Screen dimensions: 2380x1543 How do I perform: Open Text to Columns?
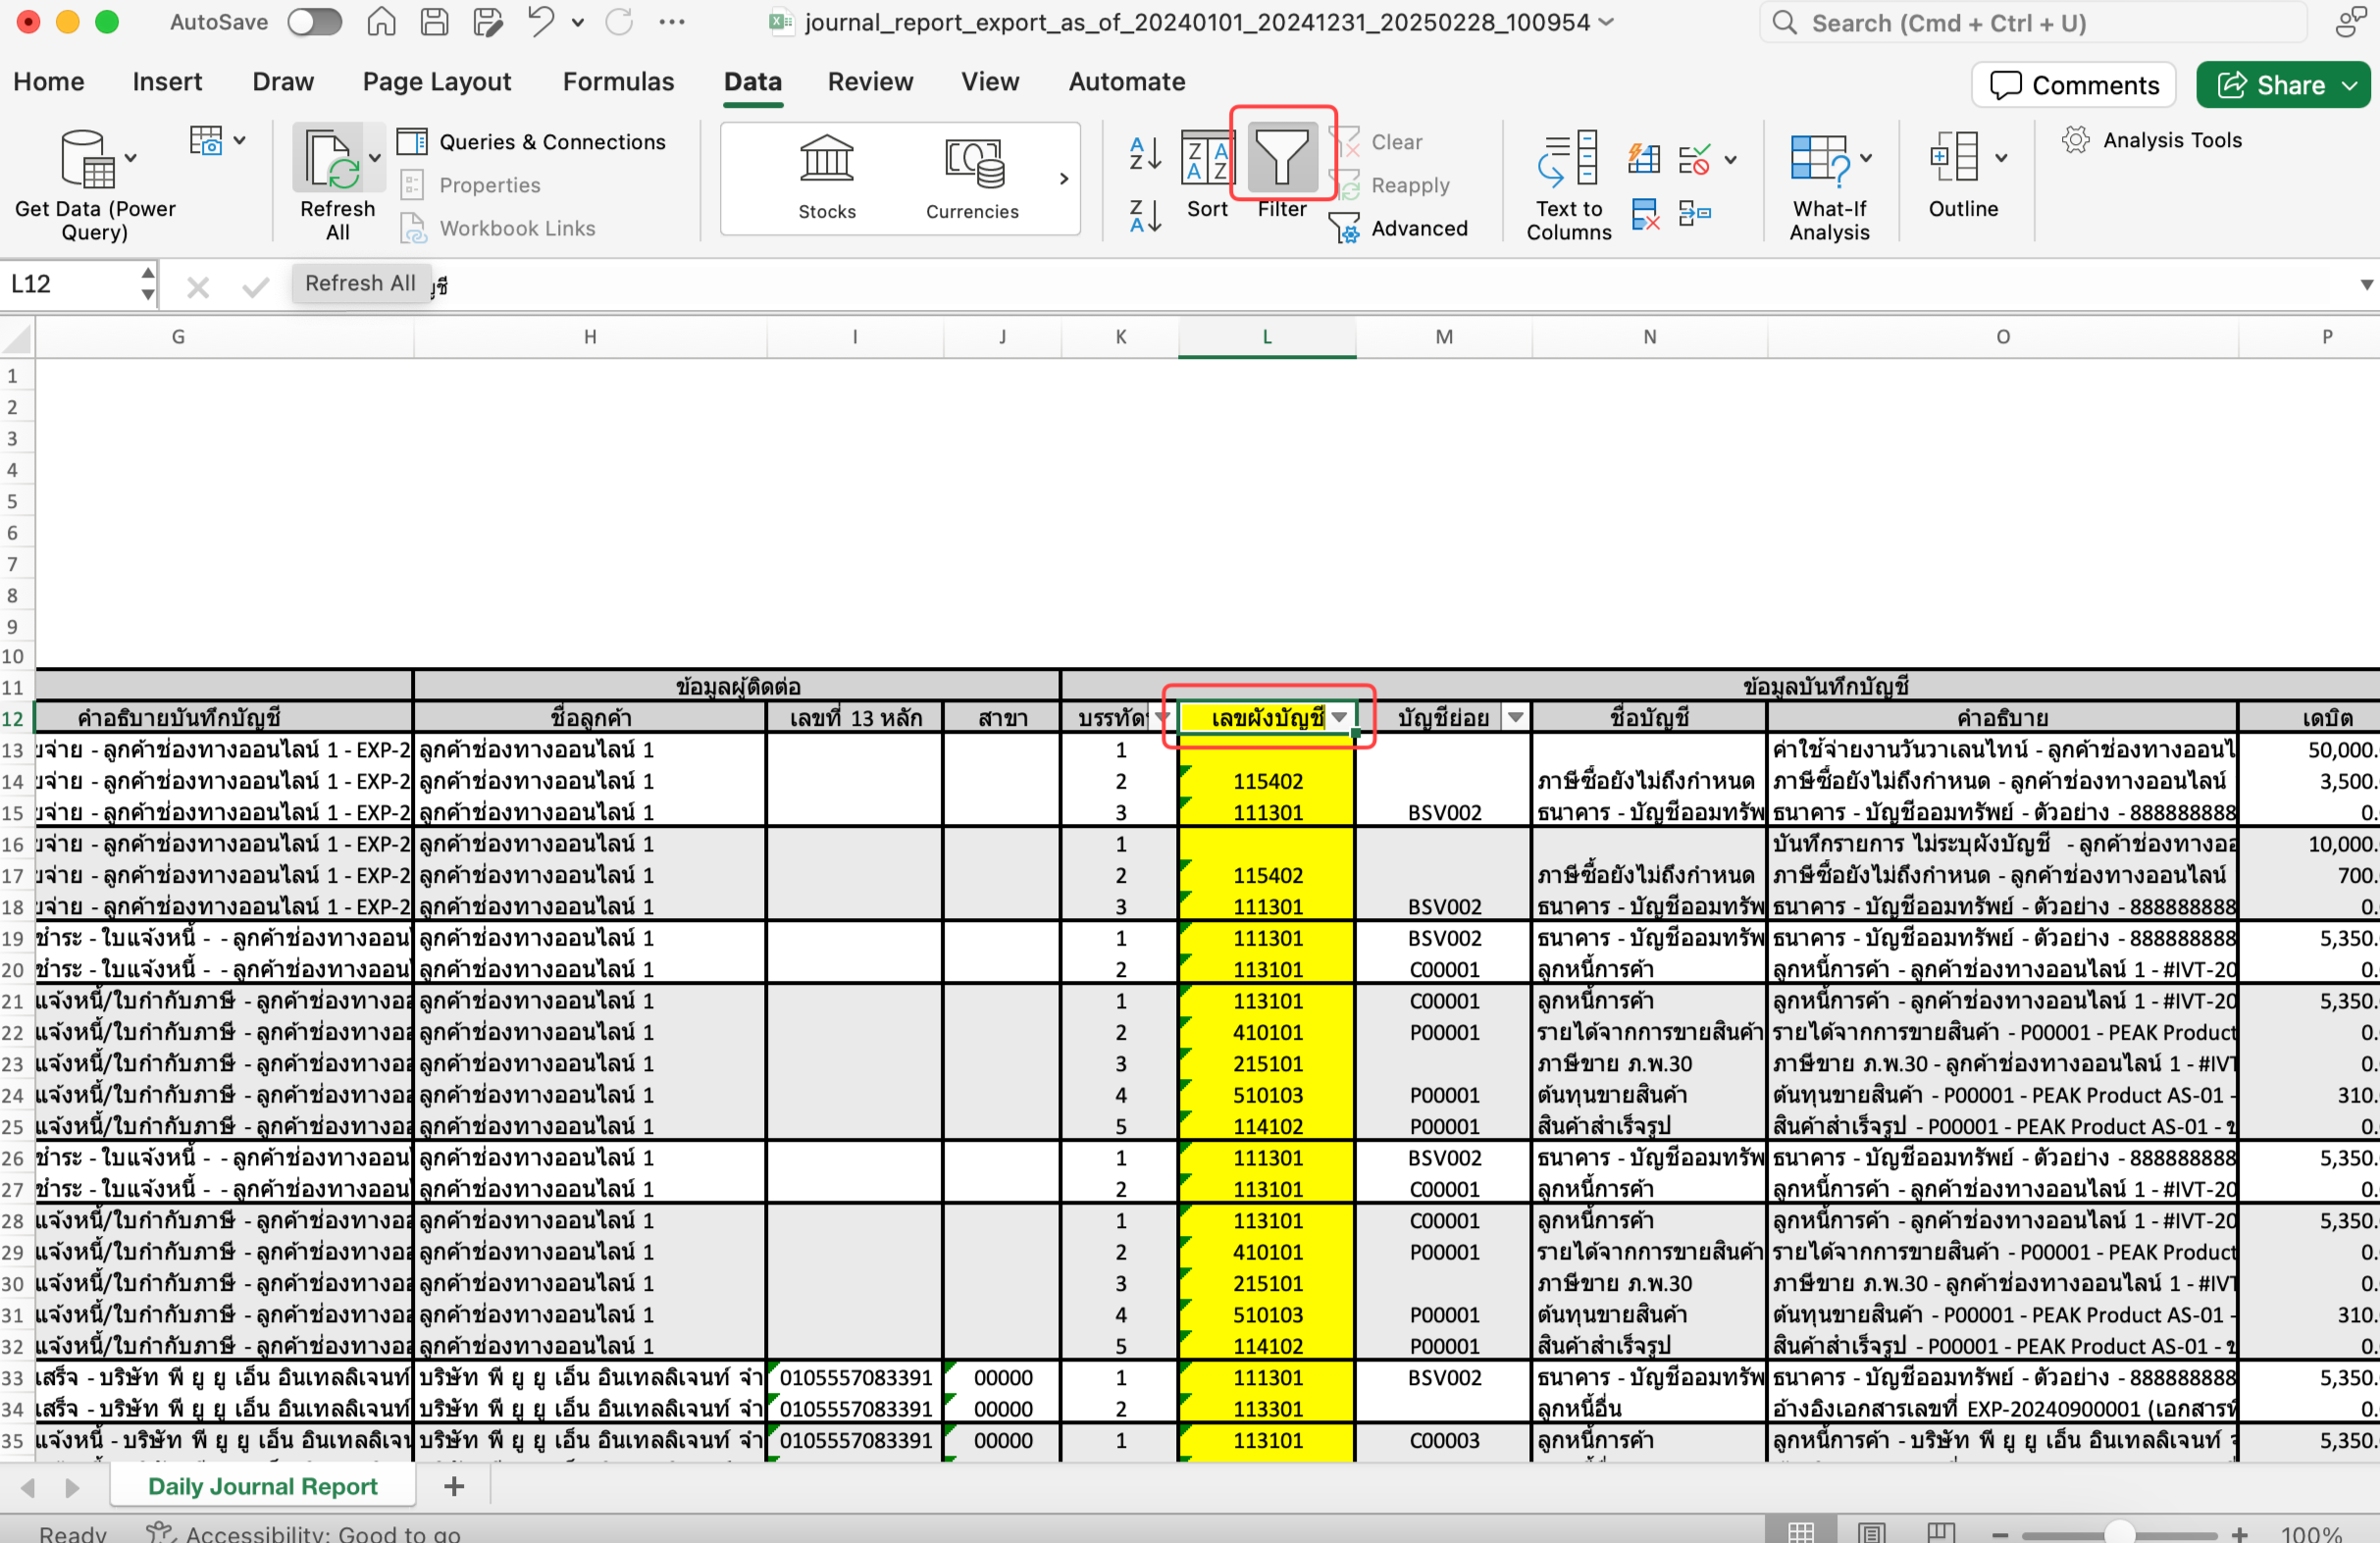[1568, 185]
